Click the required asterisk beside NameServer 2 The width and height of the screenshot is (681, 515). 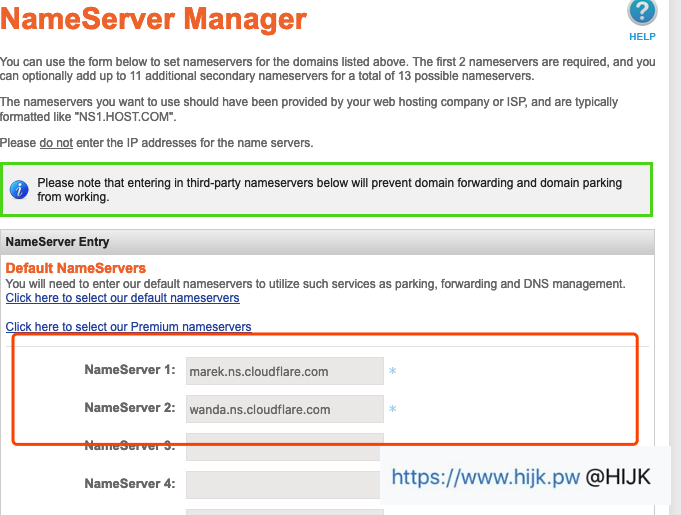coord(393,410)
